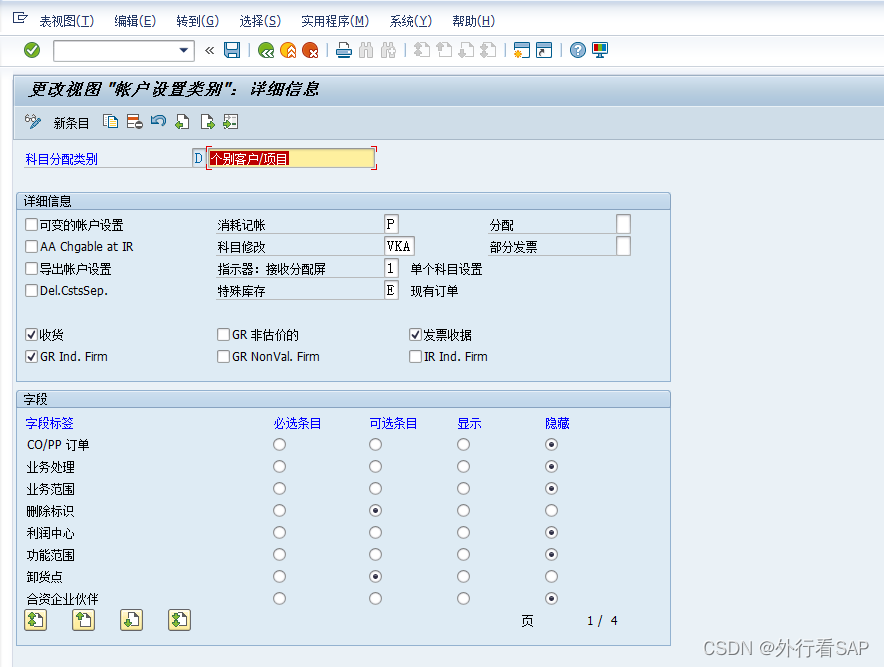Click the 特殊库存 field containing E
Screen dimensions: 884x667
pos(391,290)
